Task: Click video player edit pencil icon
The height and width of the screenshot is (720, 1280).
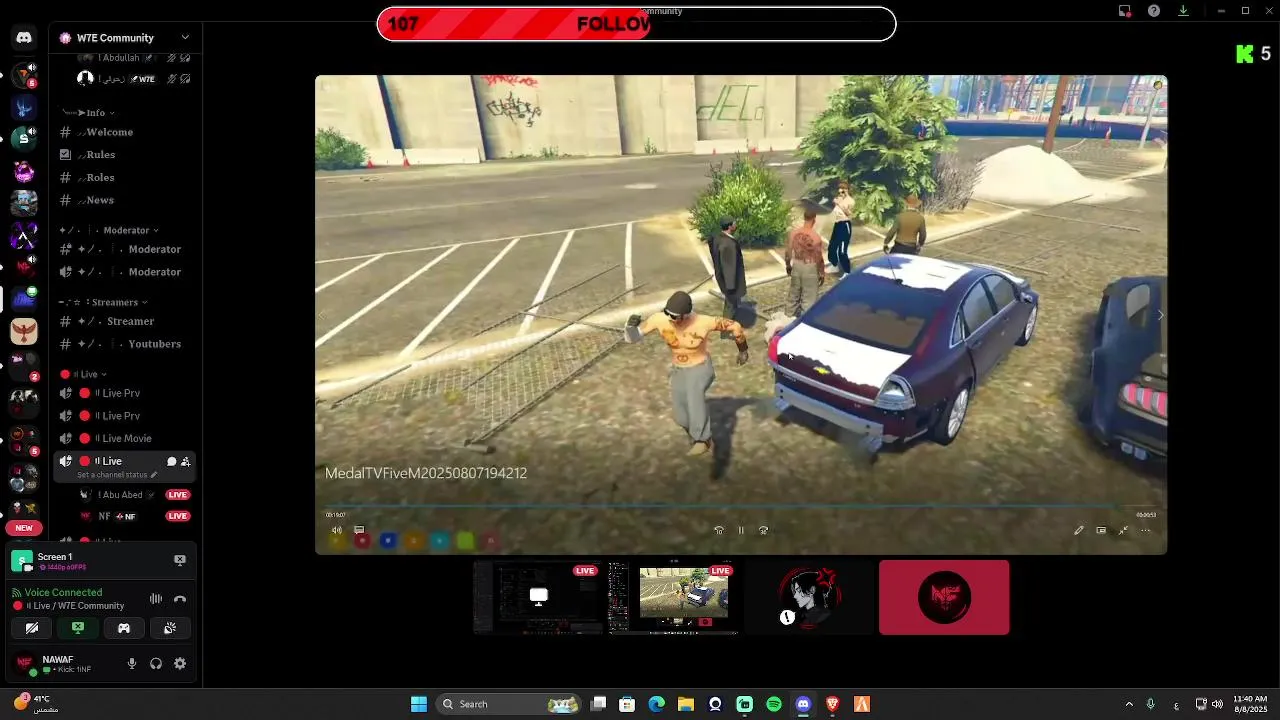Action: click(x=1079, y=530)
